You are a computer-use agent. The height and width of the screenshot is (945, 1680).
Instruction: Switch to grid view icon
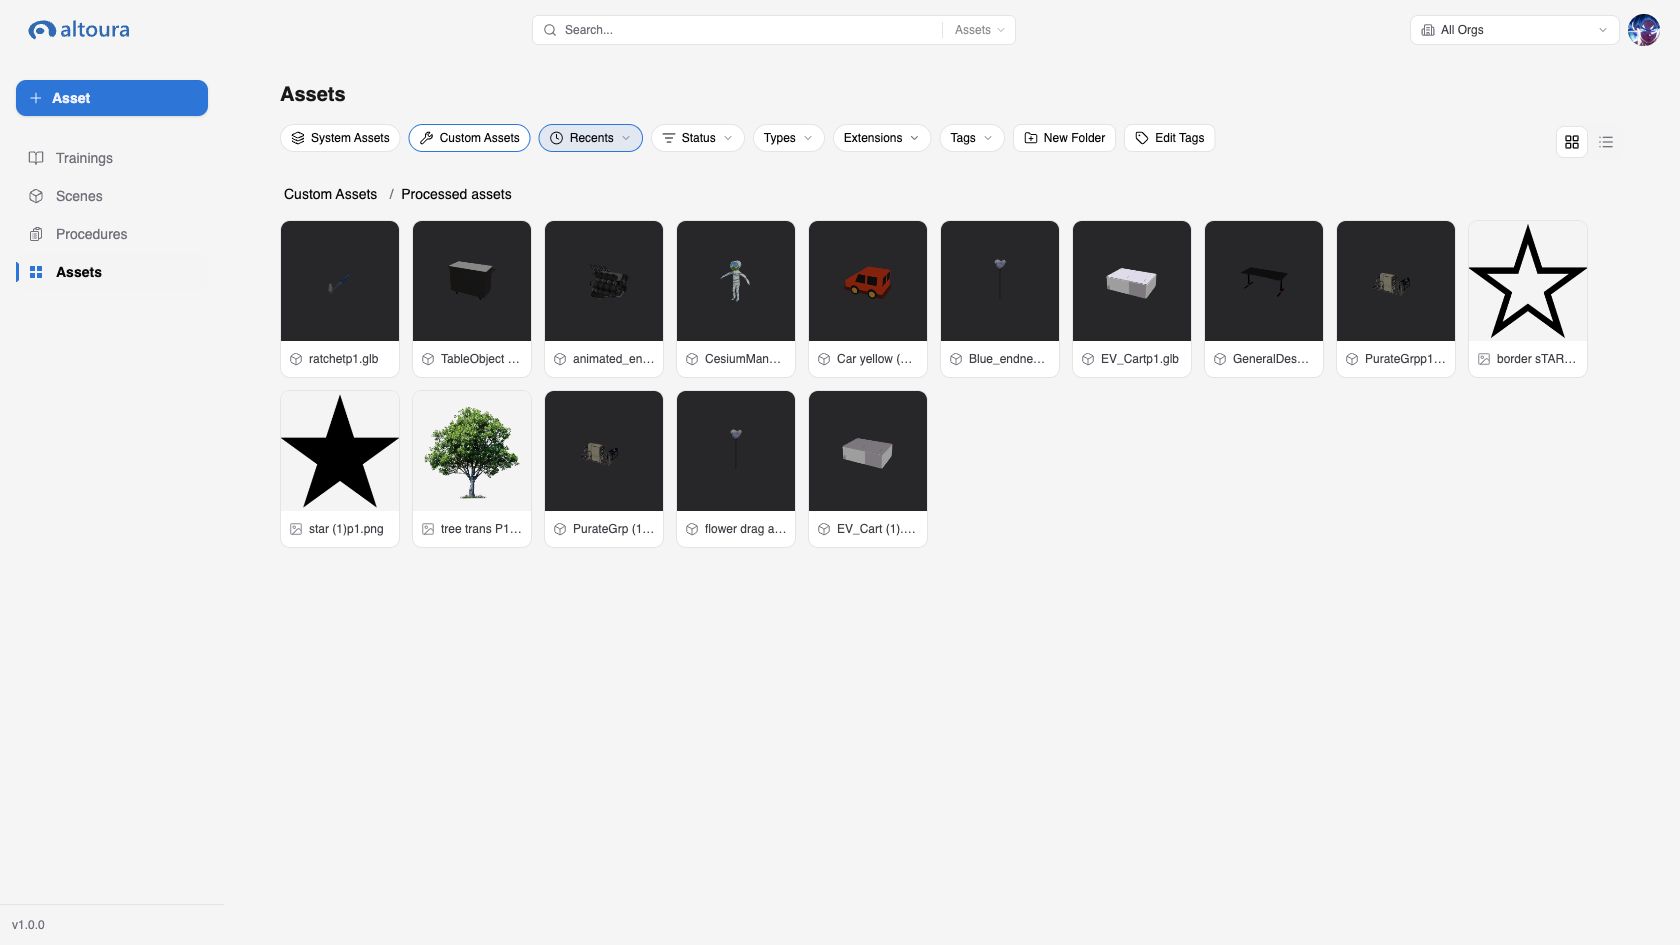1572,142
